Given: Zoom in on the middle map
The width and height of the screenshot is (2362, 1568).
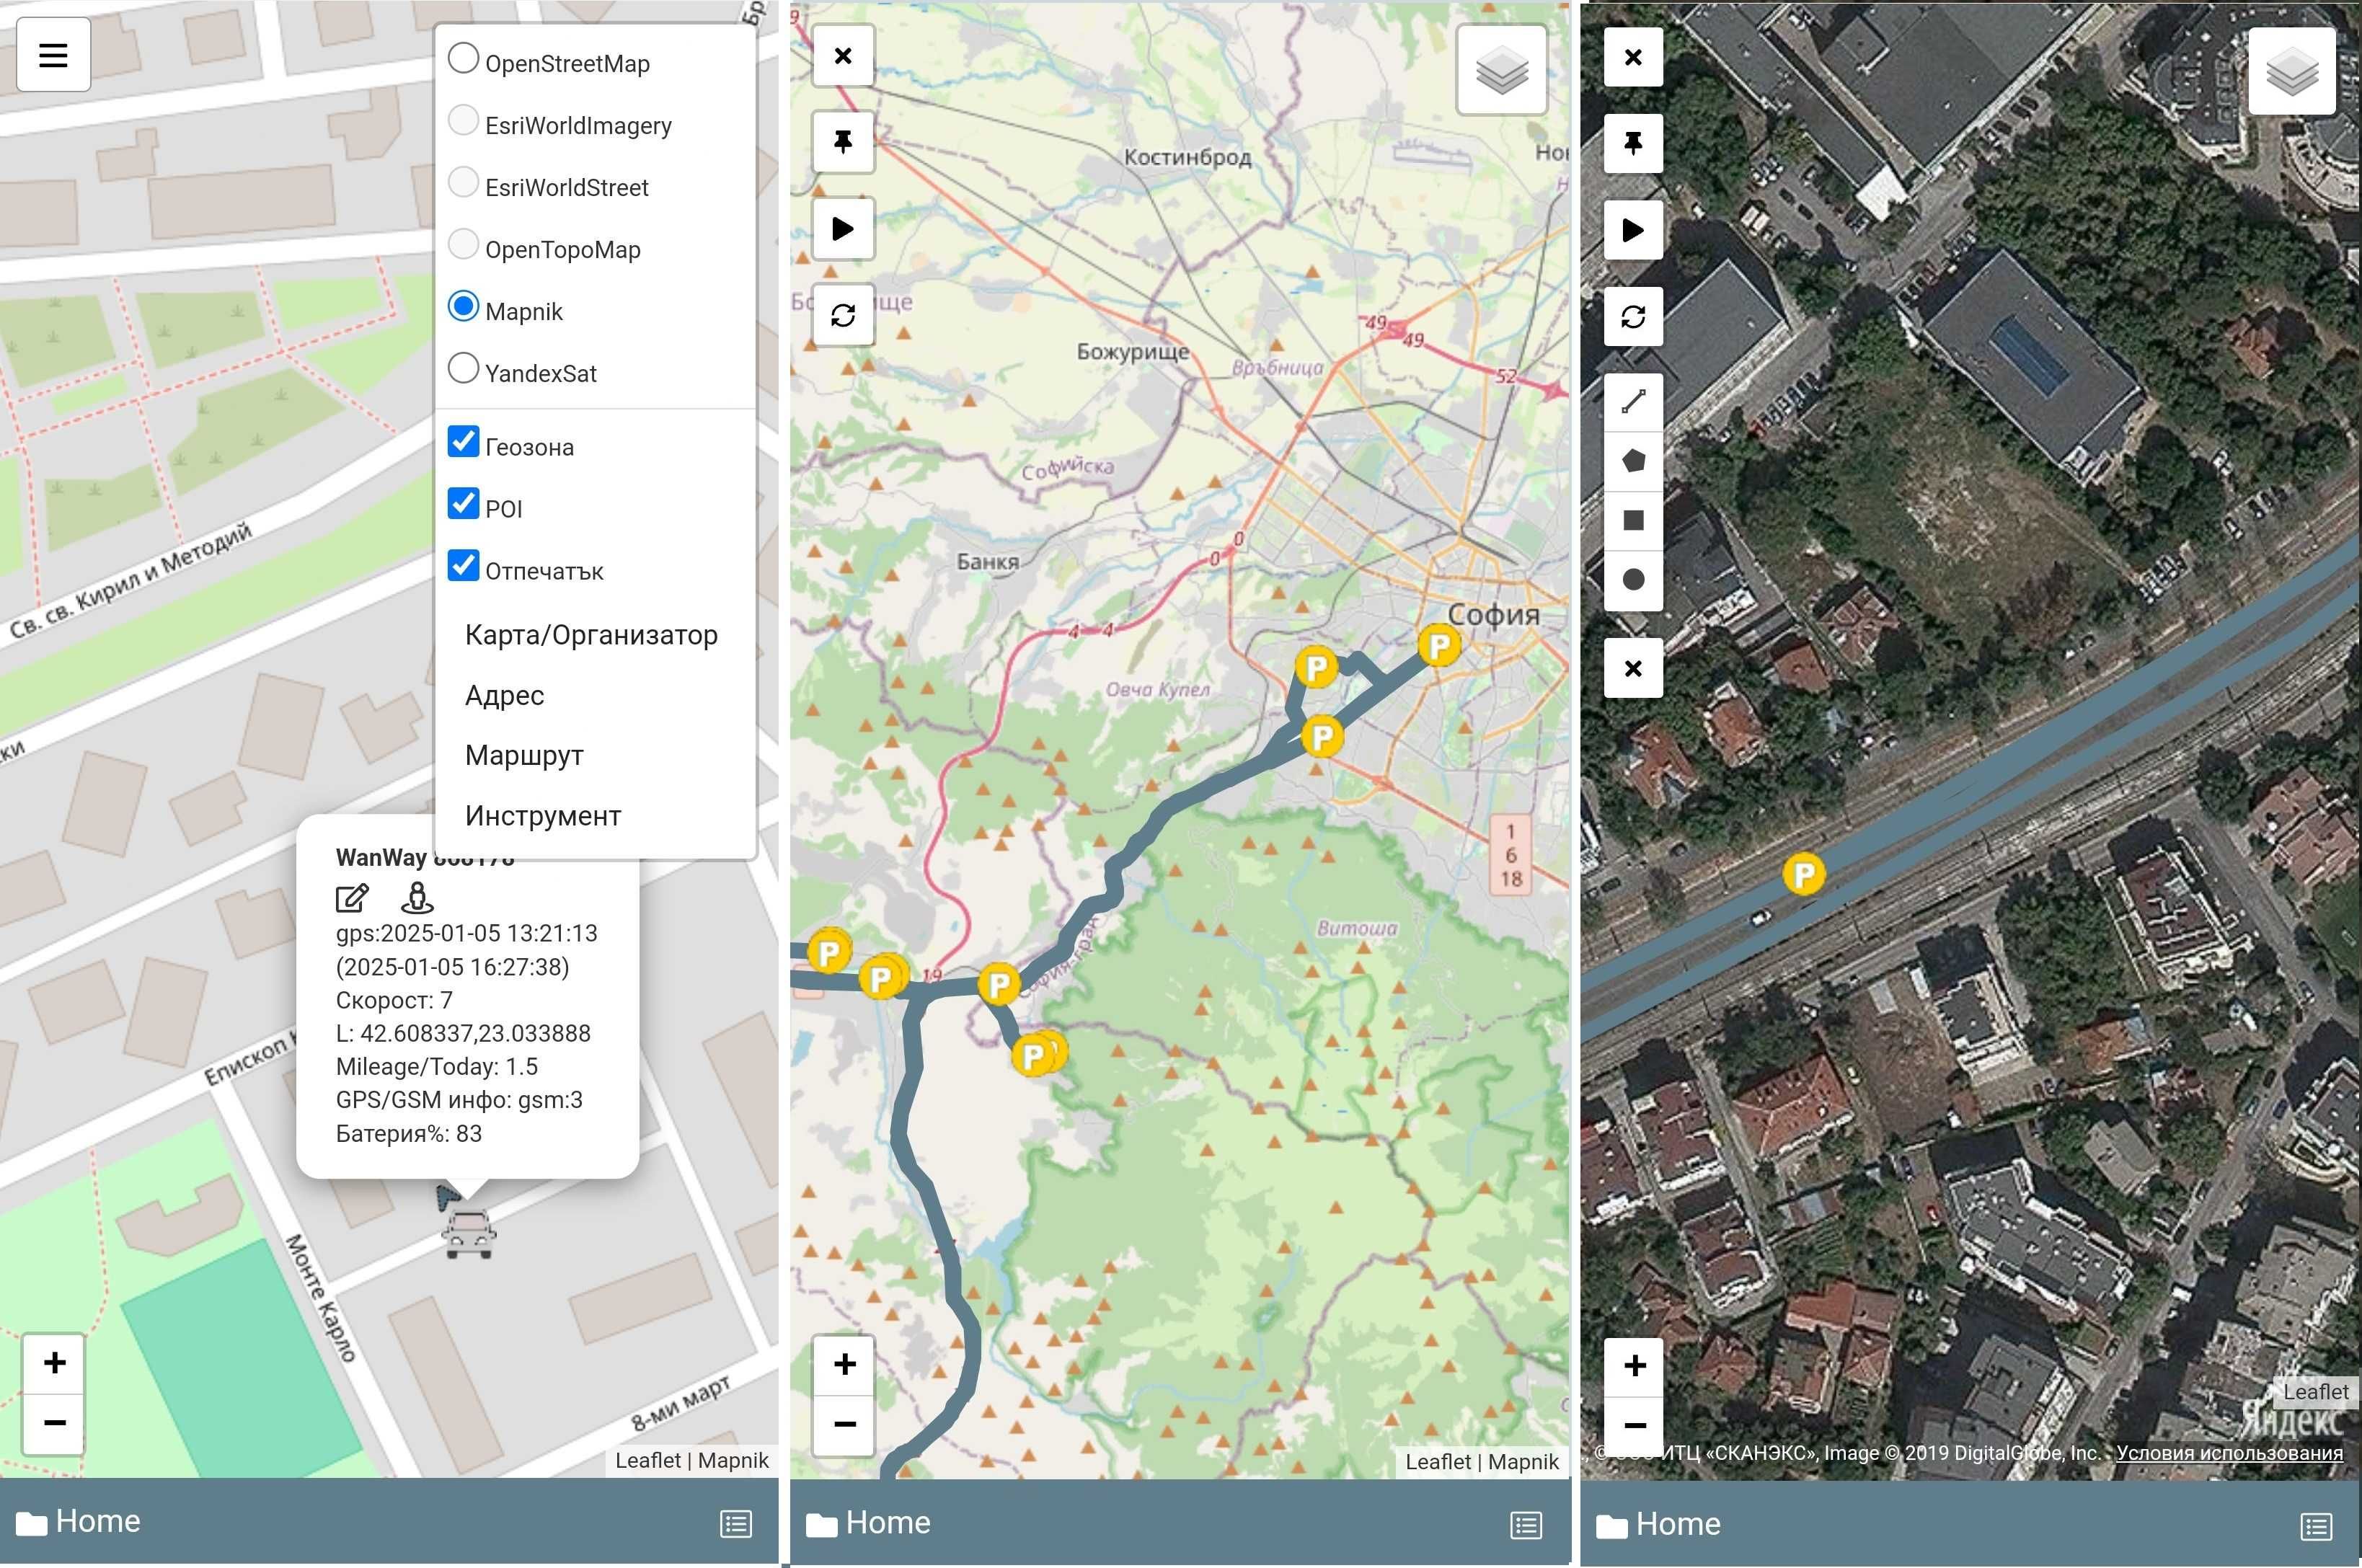Looking at the screenshot, I should coord(845,1364).
